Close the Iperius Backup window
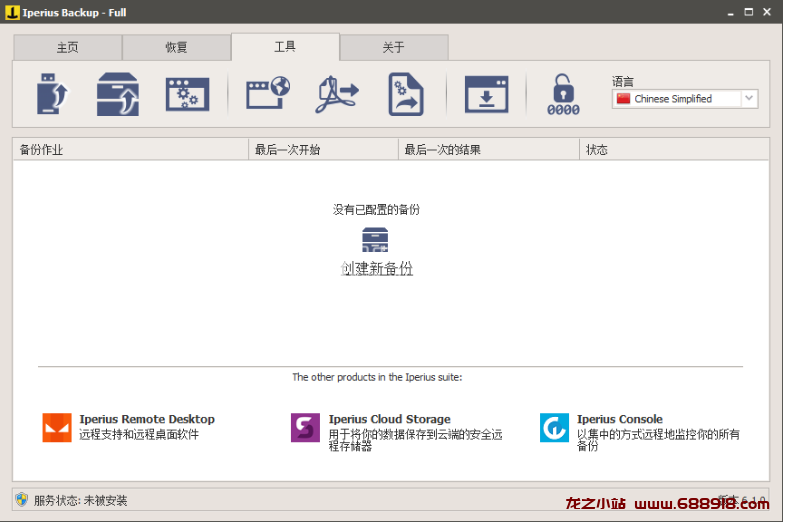This screenshot has width=785, height=524. 767,12
